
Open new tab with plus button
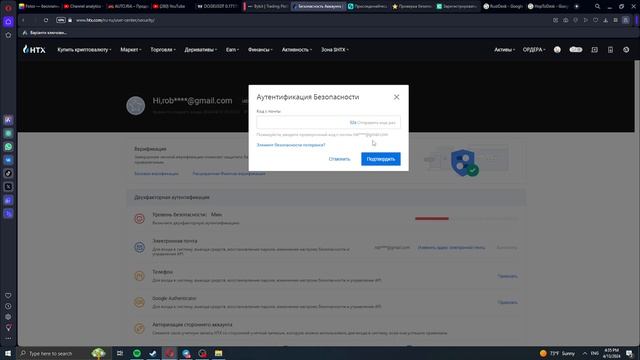click(576, 7)
